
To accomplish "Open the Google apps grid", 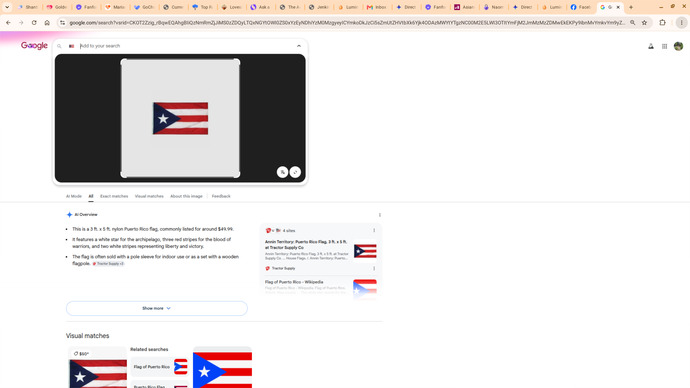I will [x=664, y=46].
